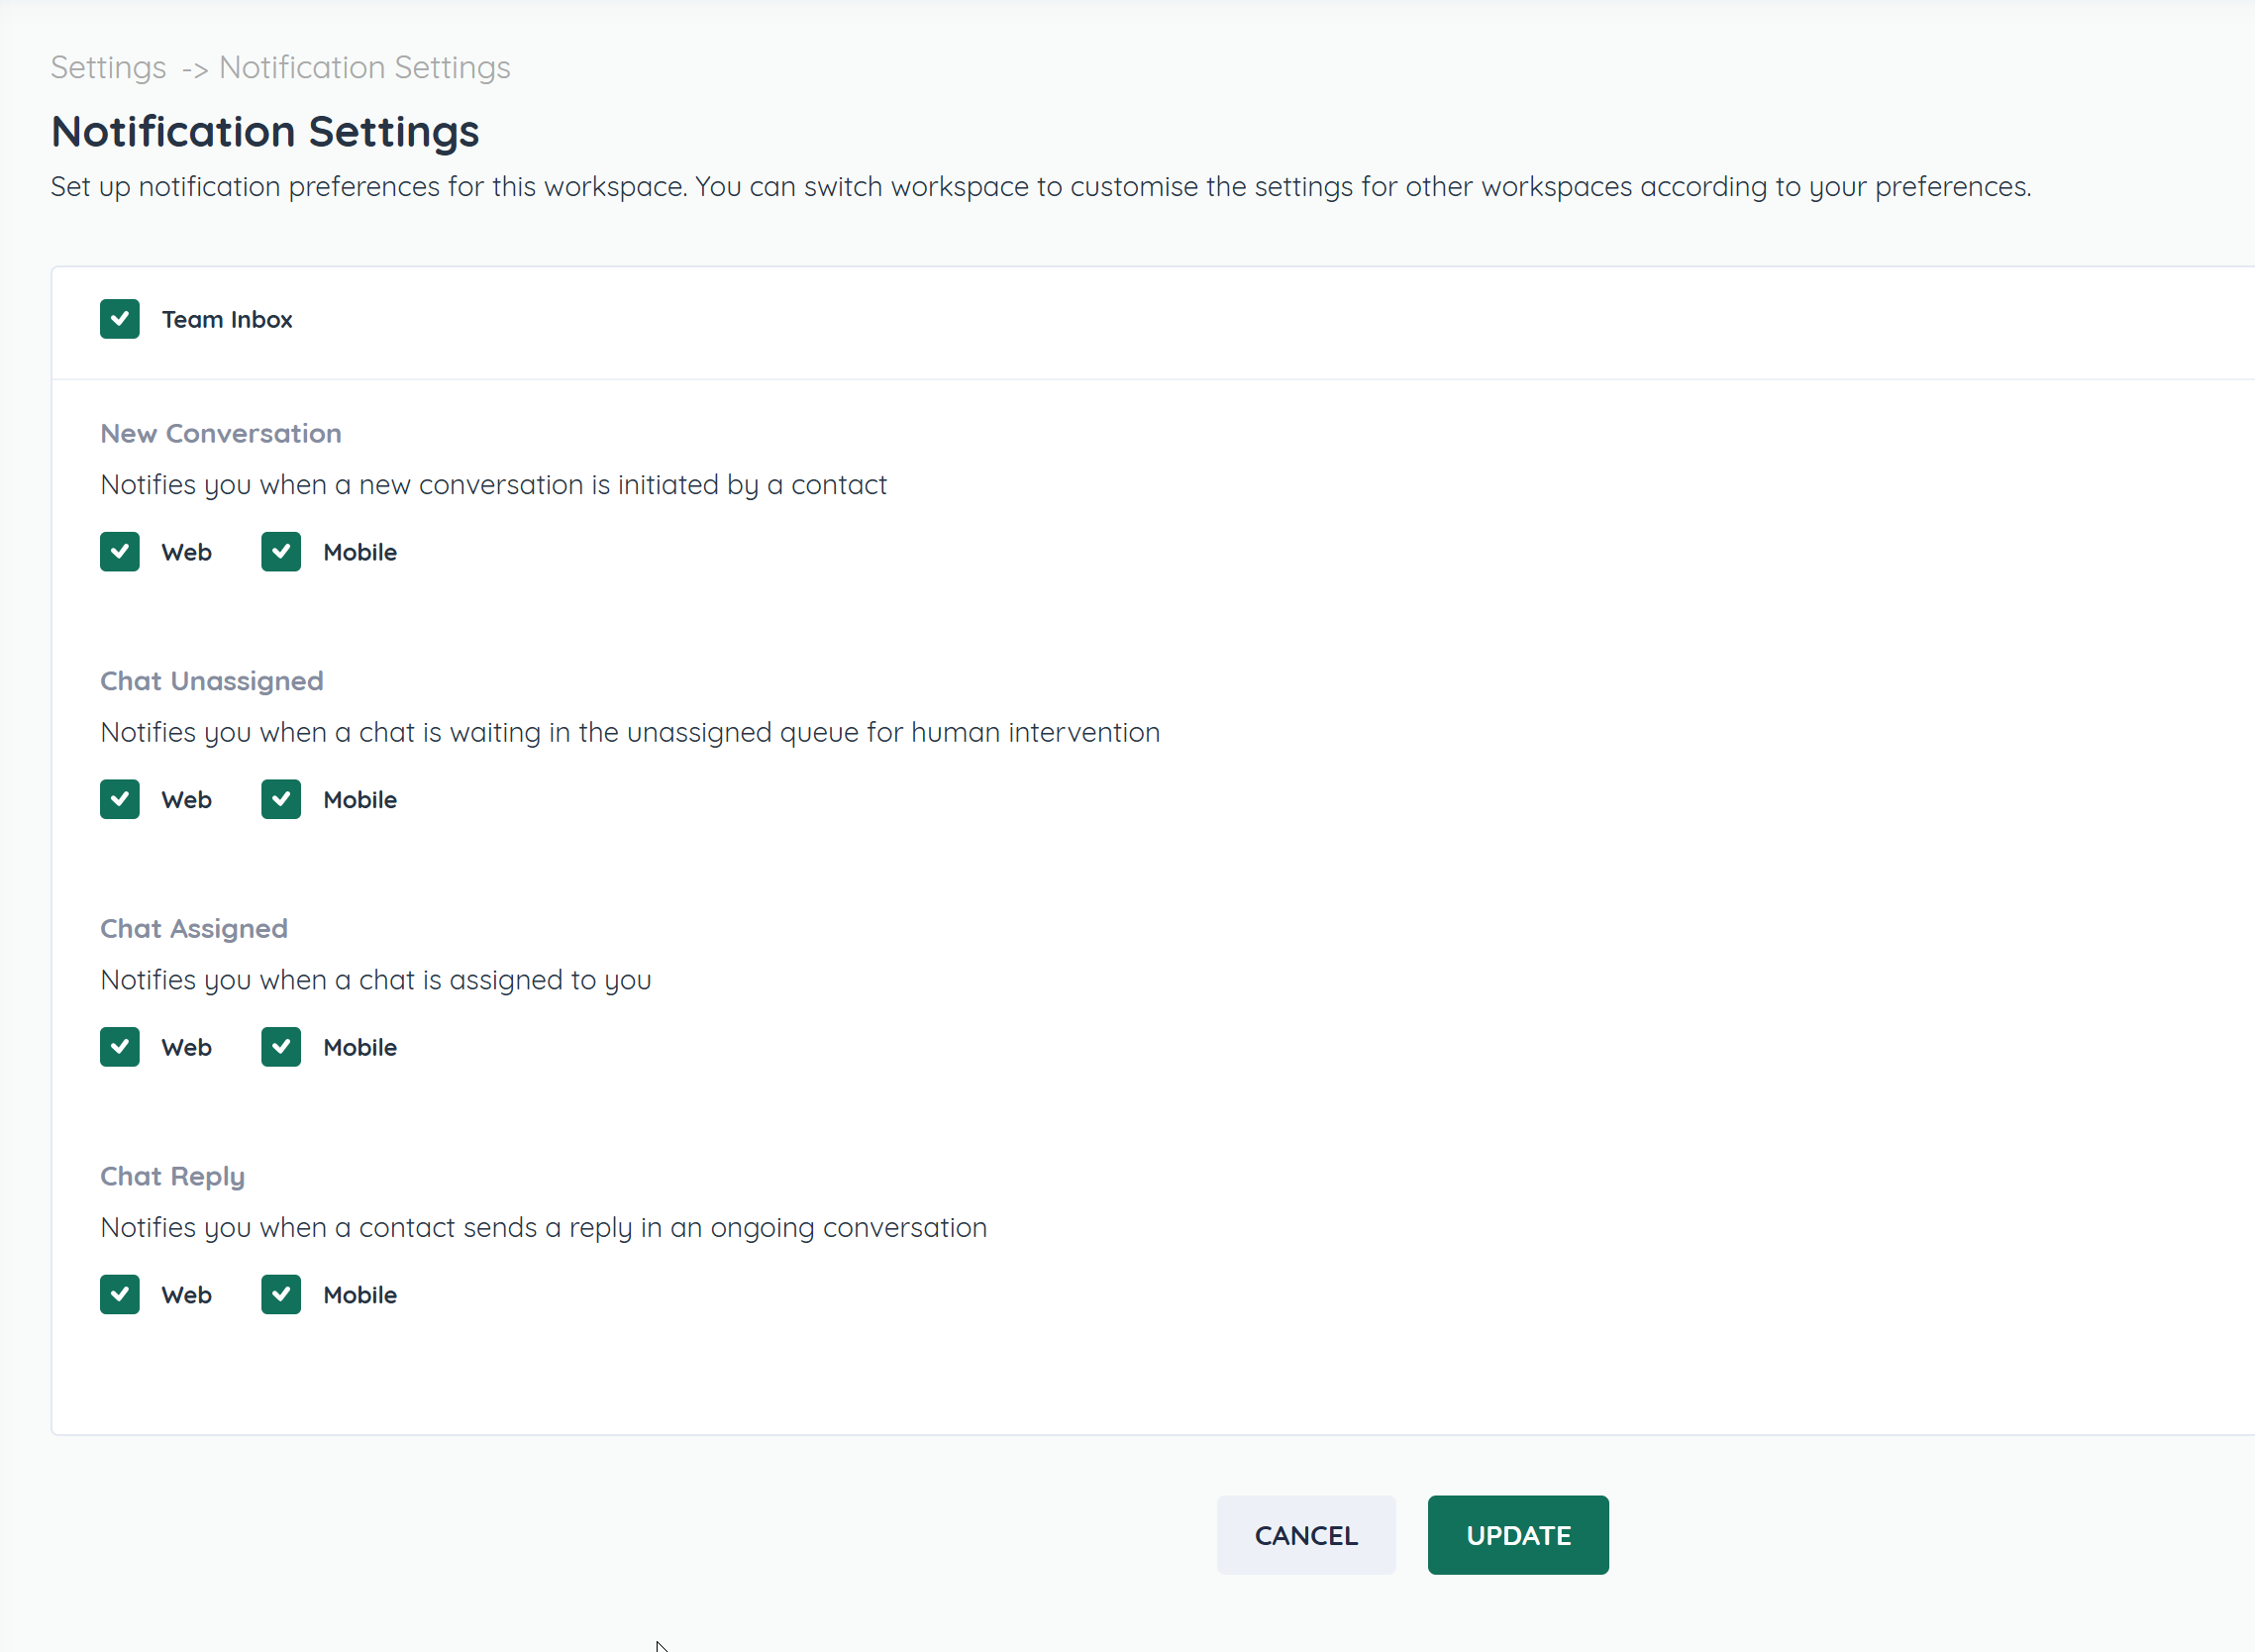Click the New Conversation section heading
Viewport: 2255px width, 1652px height.
tap(221, 433)
